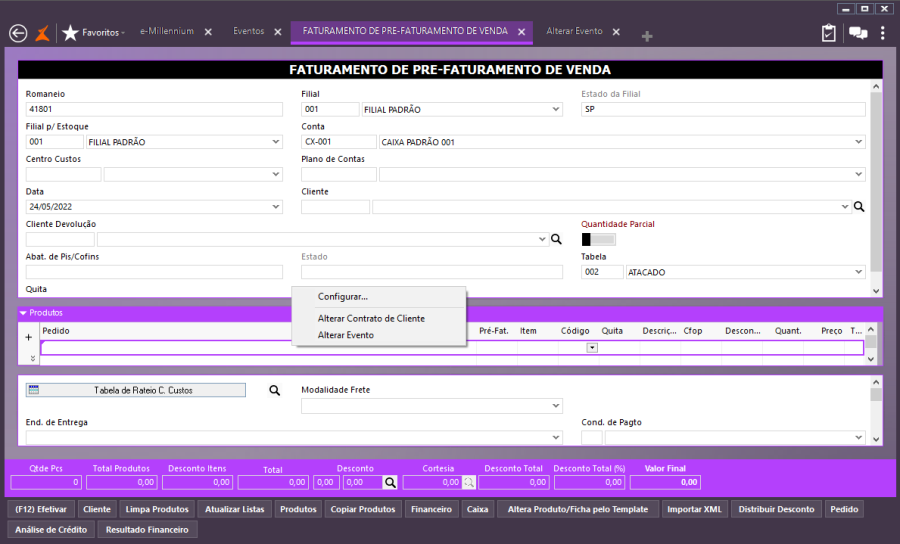Click the Qtde Pcs total field

[x=46, y=483]
